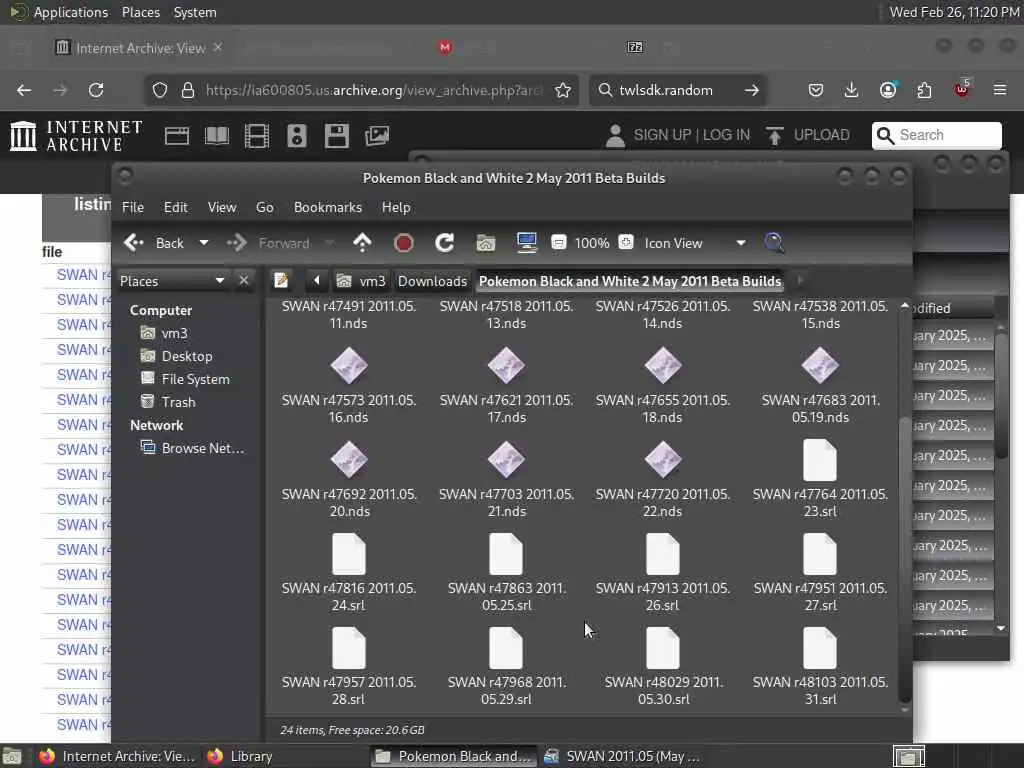Click Firefox back arrow
The width and height of the screenshot is (1024, 768).
tap(24, 90)
